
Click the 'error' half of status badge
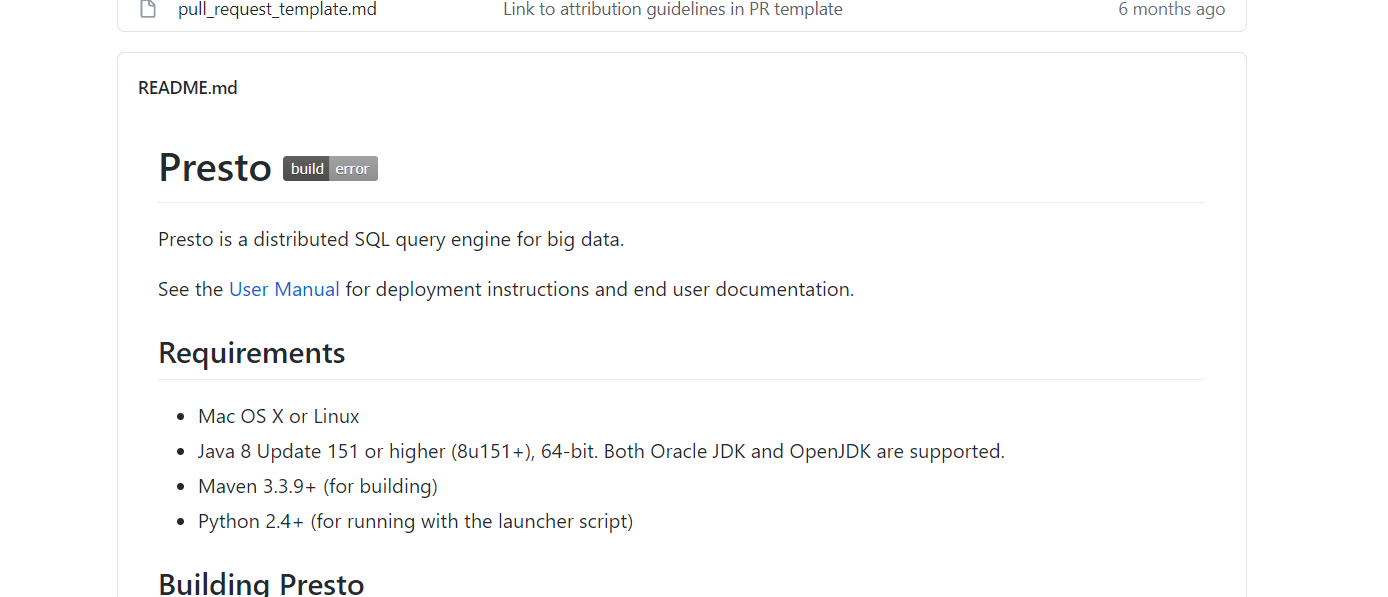pos(353,169)
